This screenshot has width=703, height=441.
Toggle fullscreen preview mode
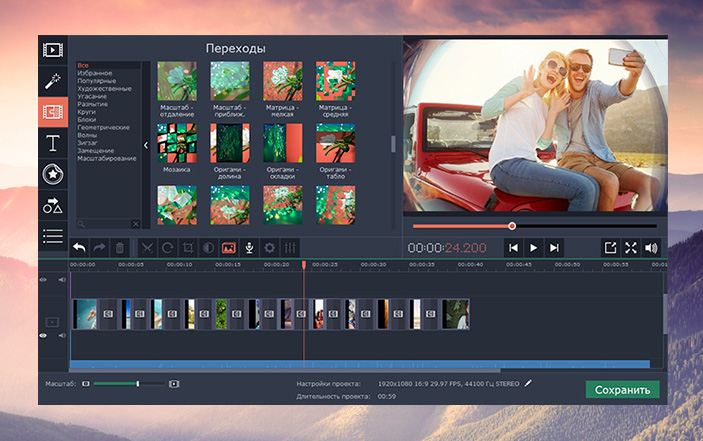[x=631, y=247]
